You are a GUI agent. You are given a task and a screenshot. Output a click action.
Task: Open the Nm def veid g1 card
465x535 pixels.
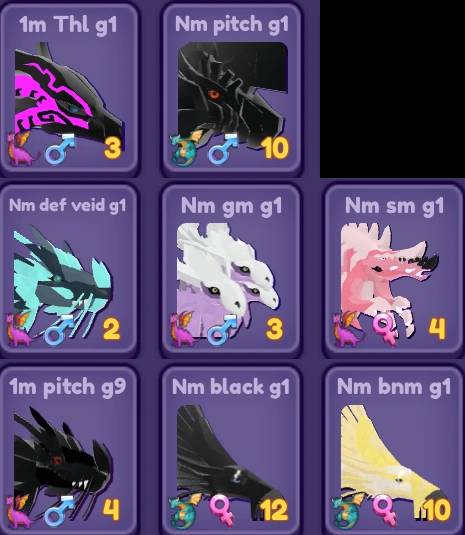(x=68, y=270)
